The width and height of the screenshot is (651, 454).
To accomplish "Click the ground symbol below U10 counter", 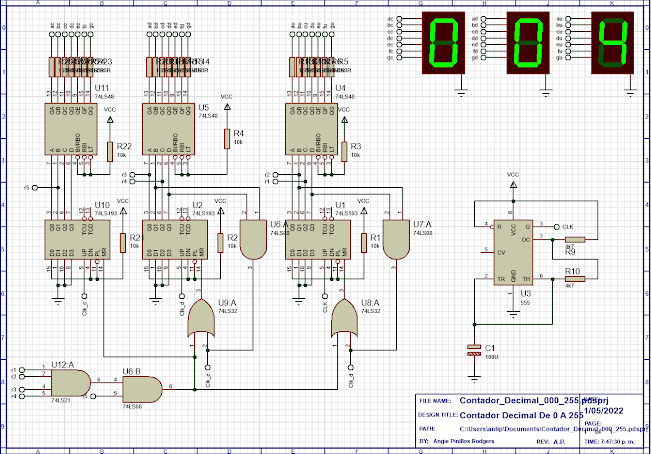I will click(58, 301).
